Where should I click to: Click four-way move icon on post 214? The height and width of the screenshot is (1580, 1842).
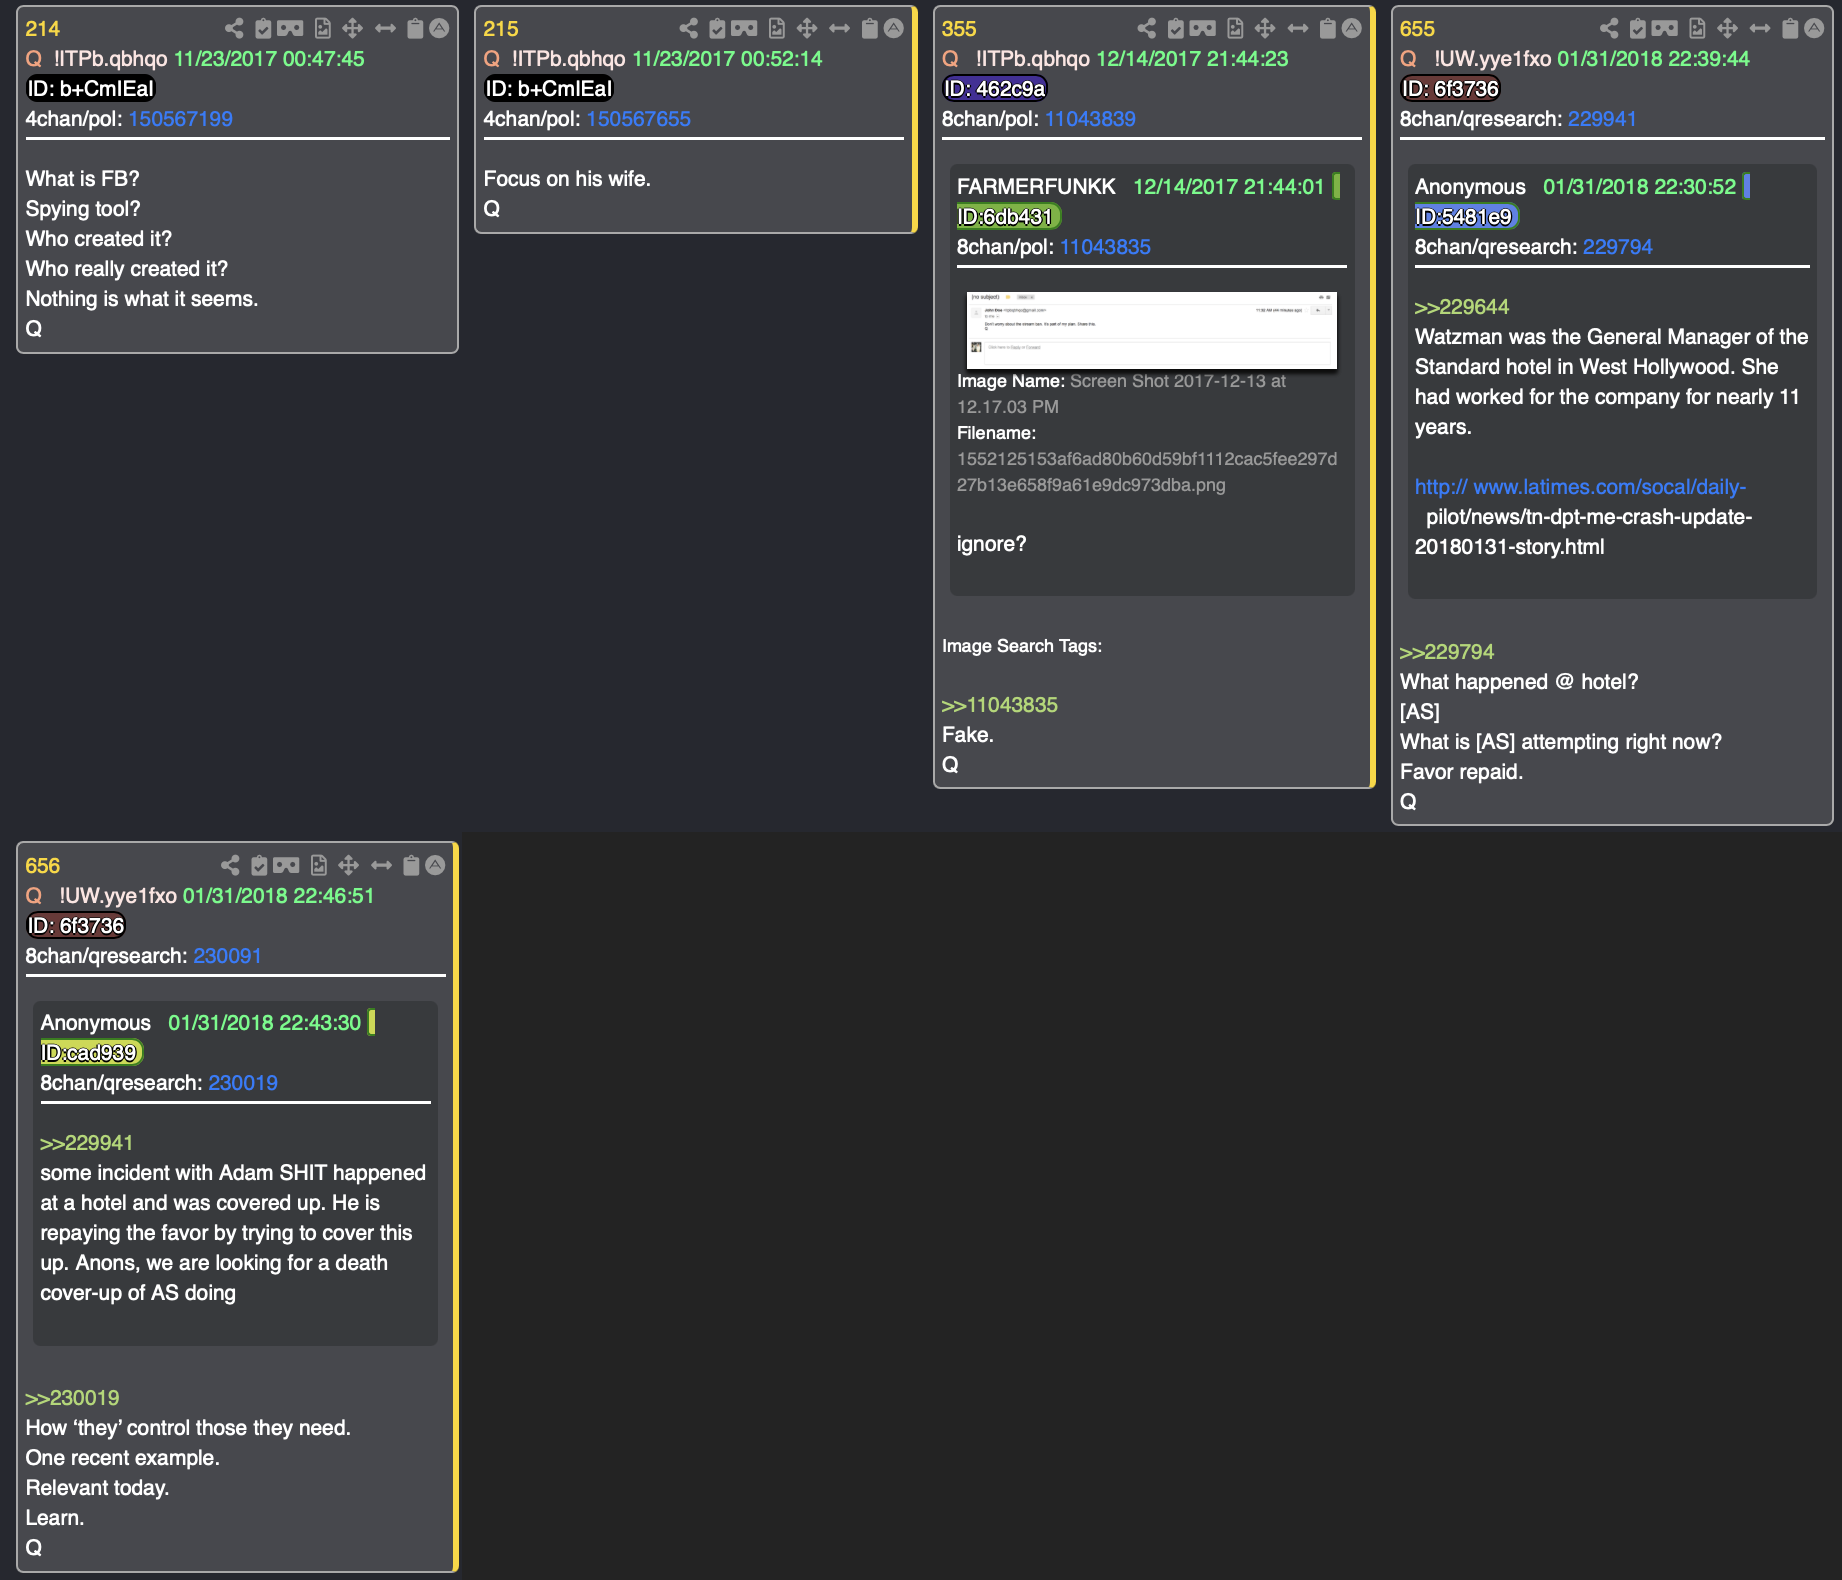pyautogui.click(x=353, y=28)
